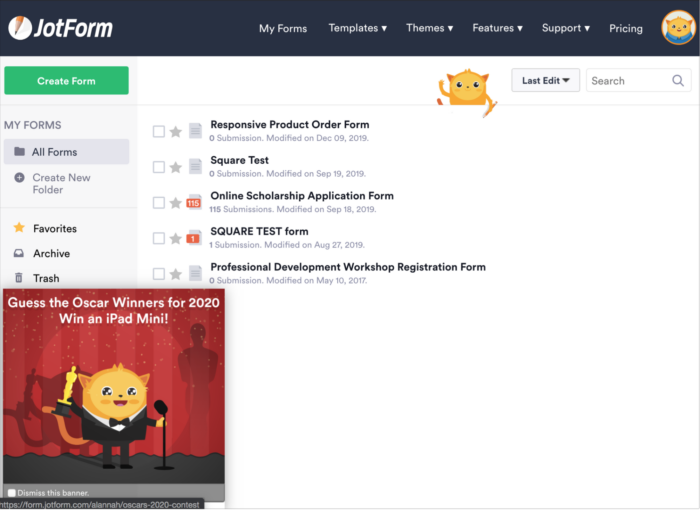Image resolution: width=700 pixels, height=510 pixels.
Task: Click '0 Submission. Modified on Sep 19, 2019.' text
Action: tap(288, 174)
